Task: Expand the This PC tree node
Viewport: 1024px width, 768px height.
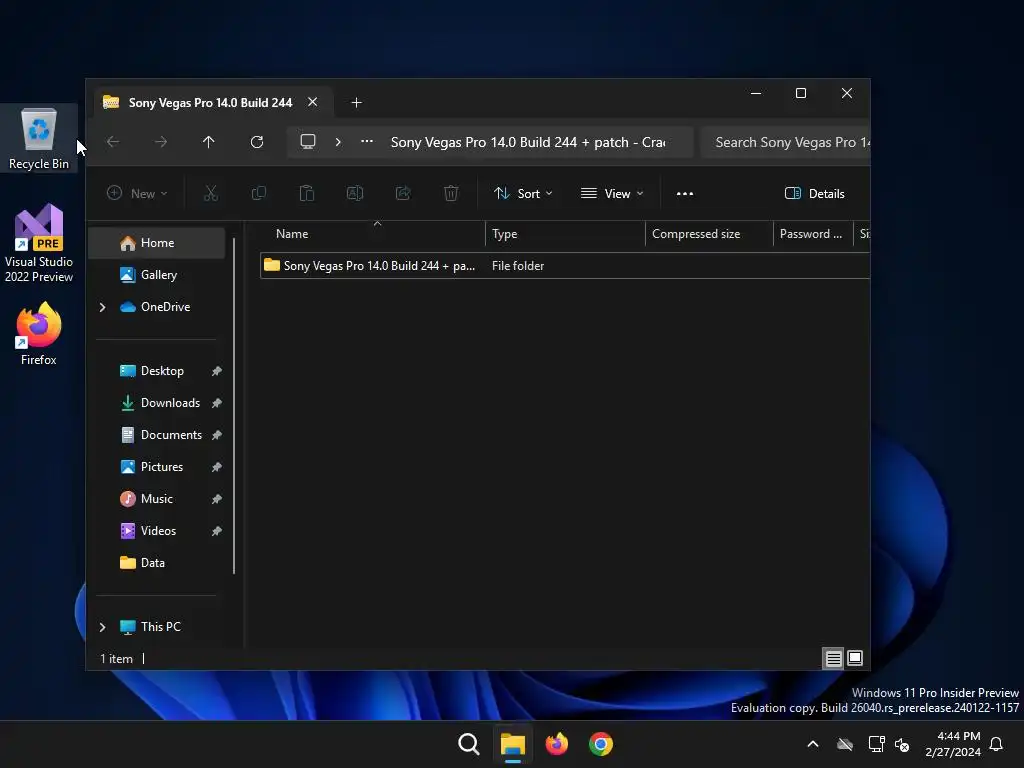Action: [103, 627]
